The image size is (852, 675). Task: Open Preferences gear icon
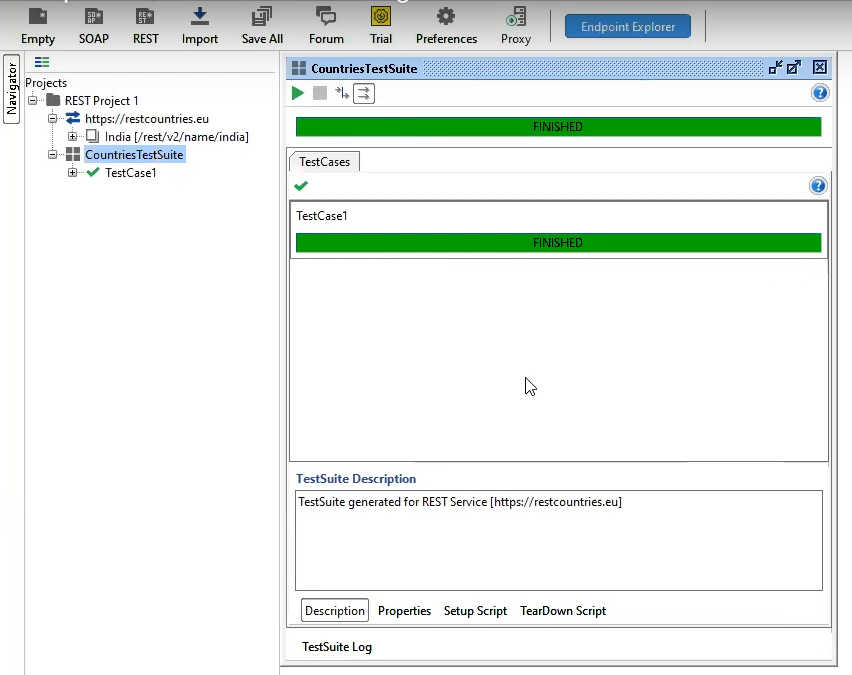[x=446, y=25]
